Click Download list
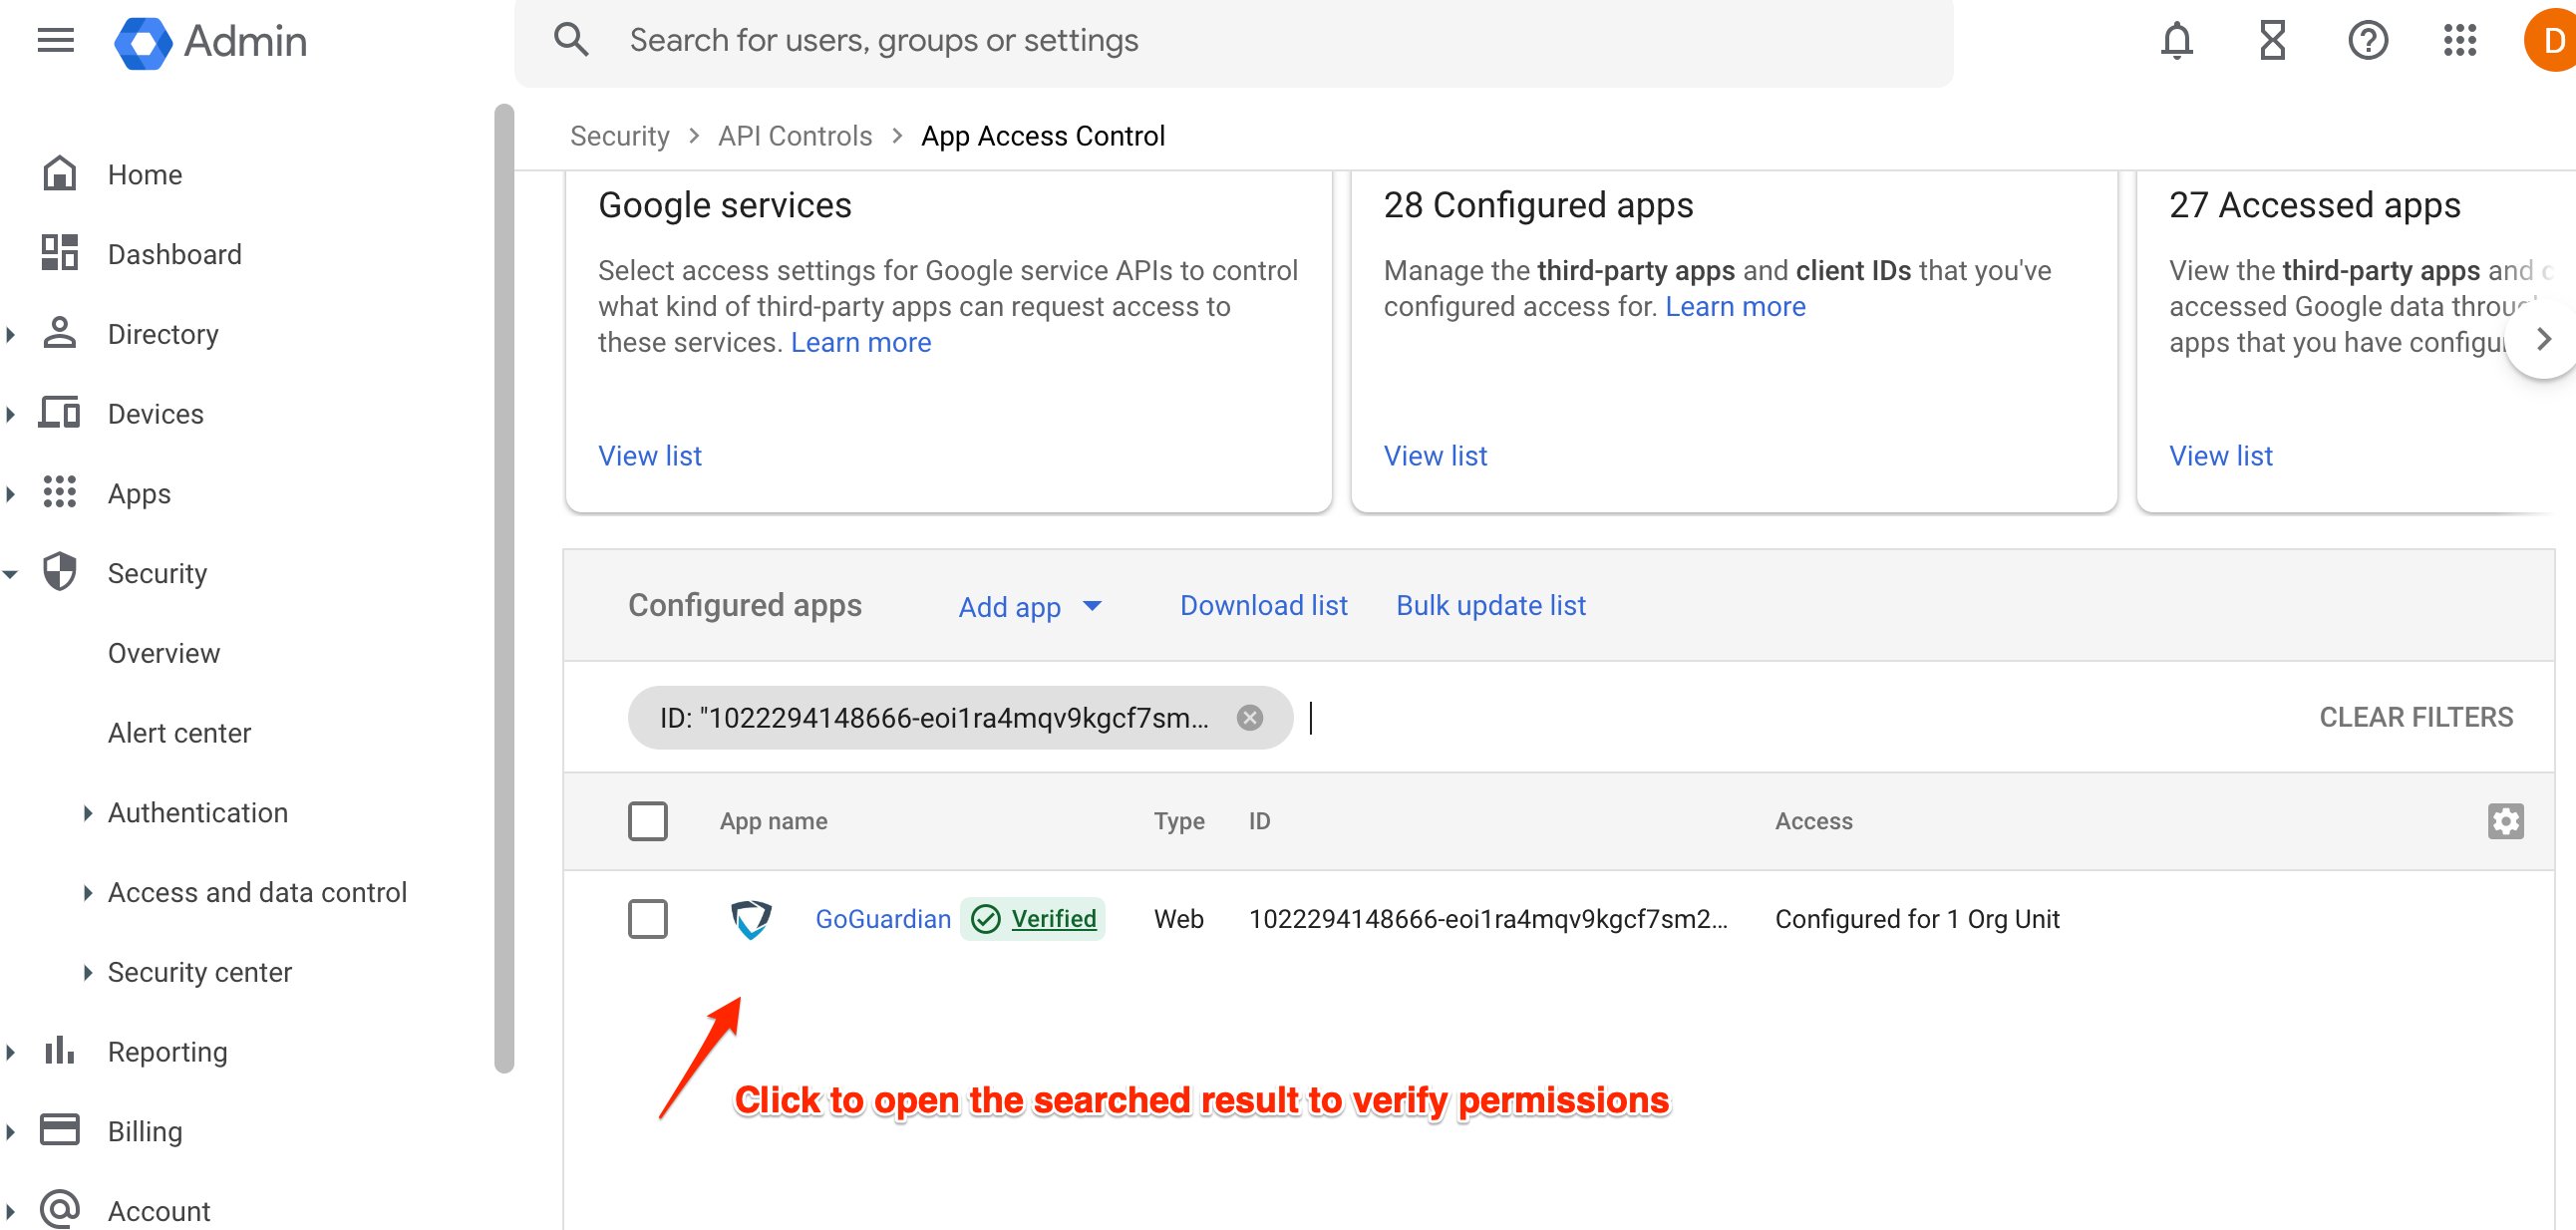The image size is (2576, 1230). click(1264, 605)
